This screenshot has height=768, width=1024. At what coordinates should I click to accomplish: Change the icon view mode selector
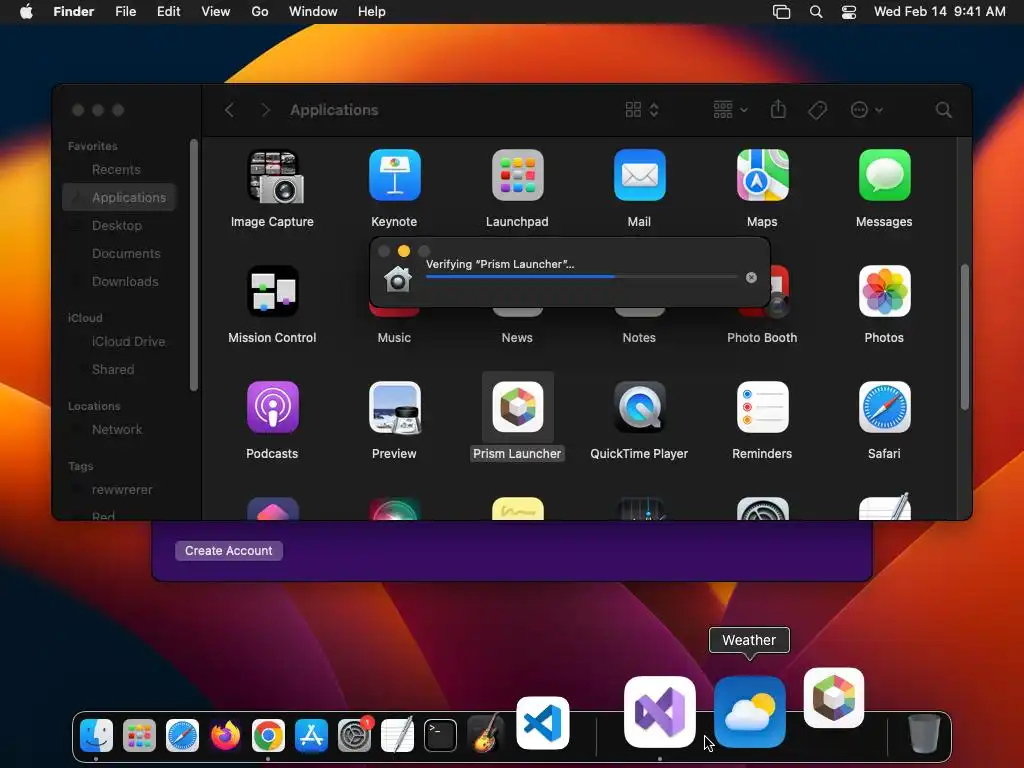click(x=641, y=110)
